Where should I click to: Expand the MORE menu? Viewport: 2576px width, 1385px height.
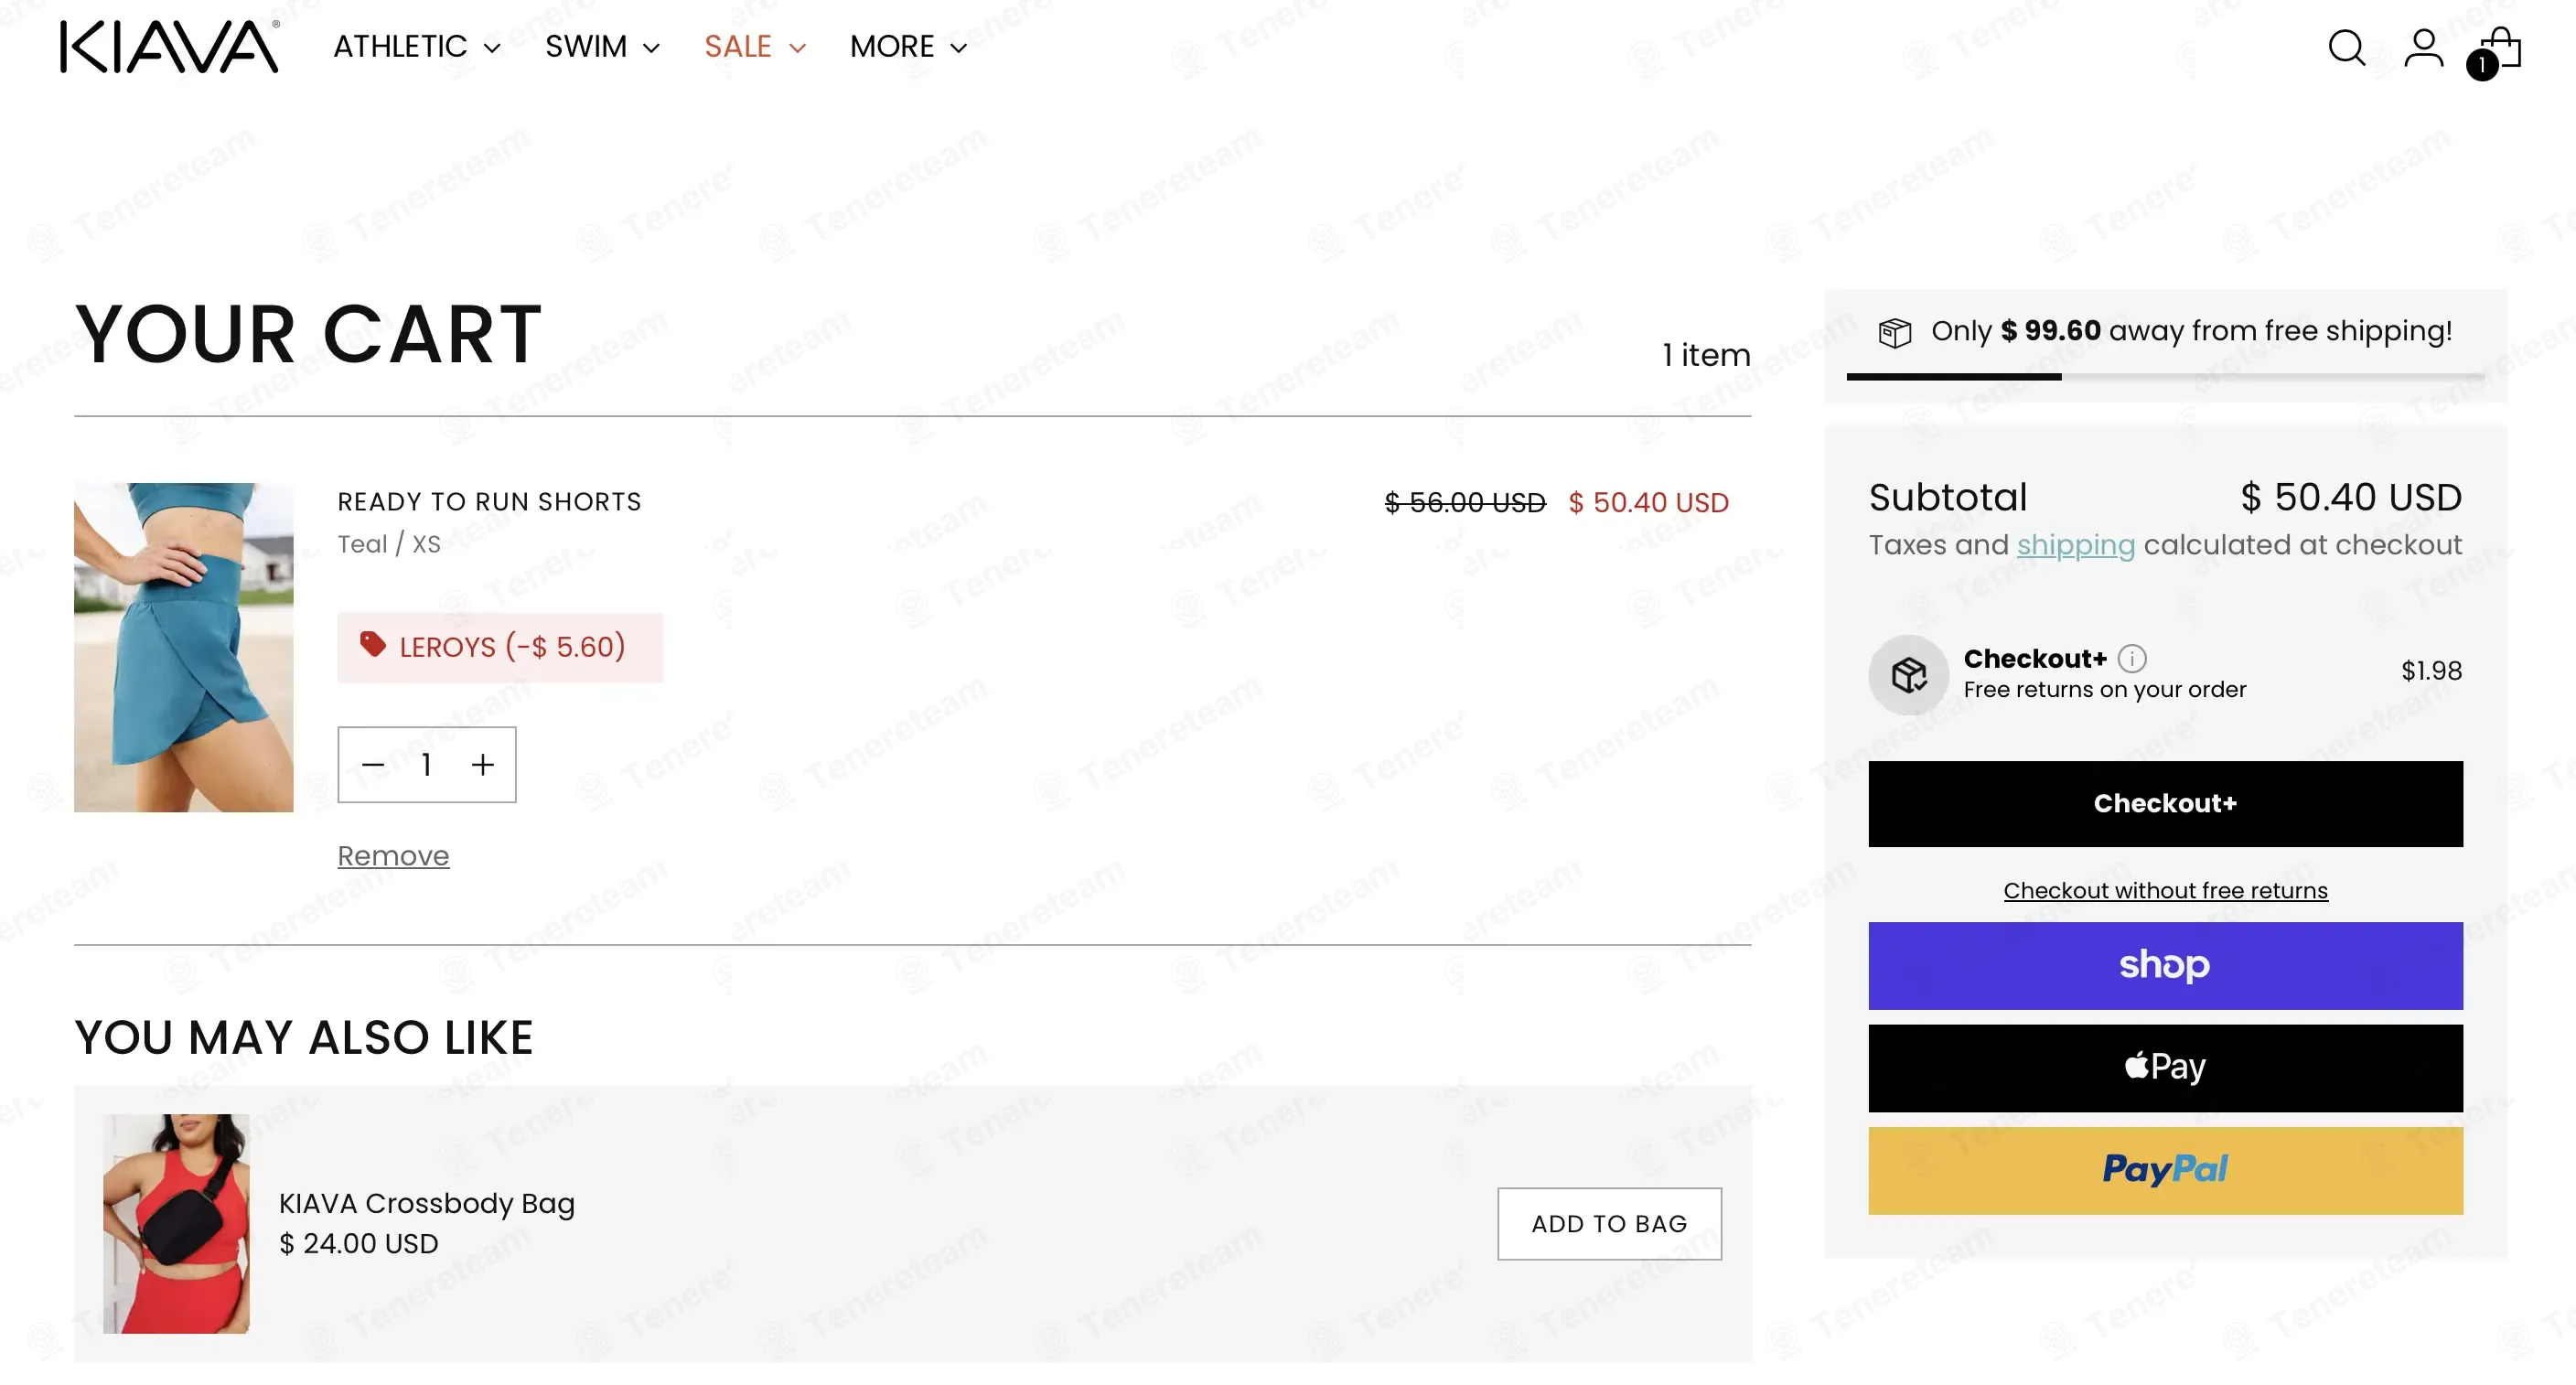pyautogui.click(x=908, y=47)
